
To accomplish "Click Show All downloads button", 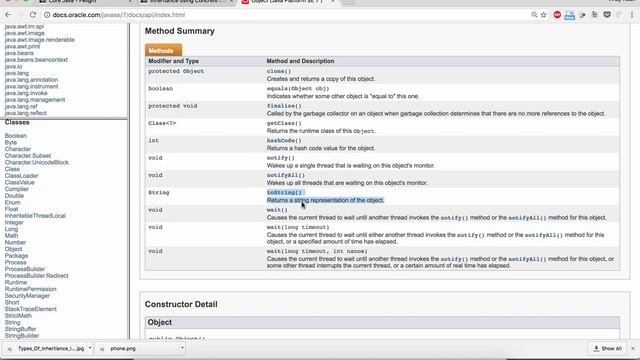I will click(x=608, y=349).
